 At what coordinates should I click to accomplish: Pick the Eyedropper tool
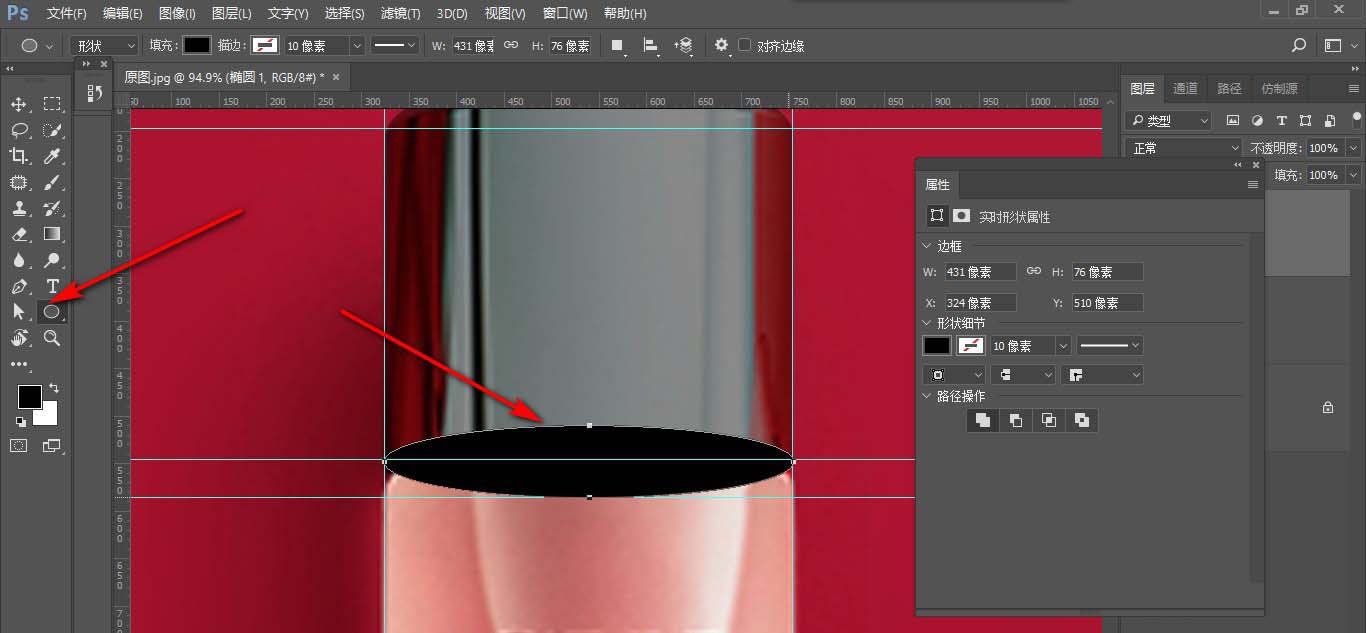[52, 155]
